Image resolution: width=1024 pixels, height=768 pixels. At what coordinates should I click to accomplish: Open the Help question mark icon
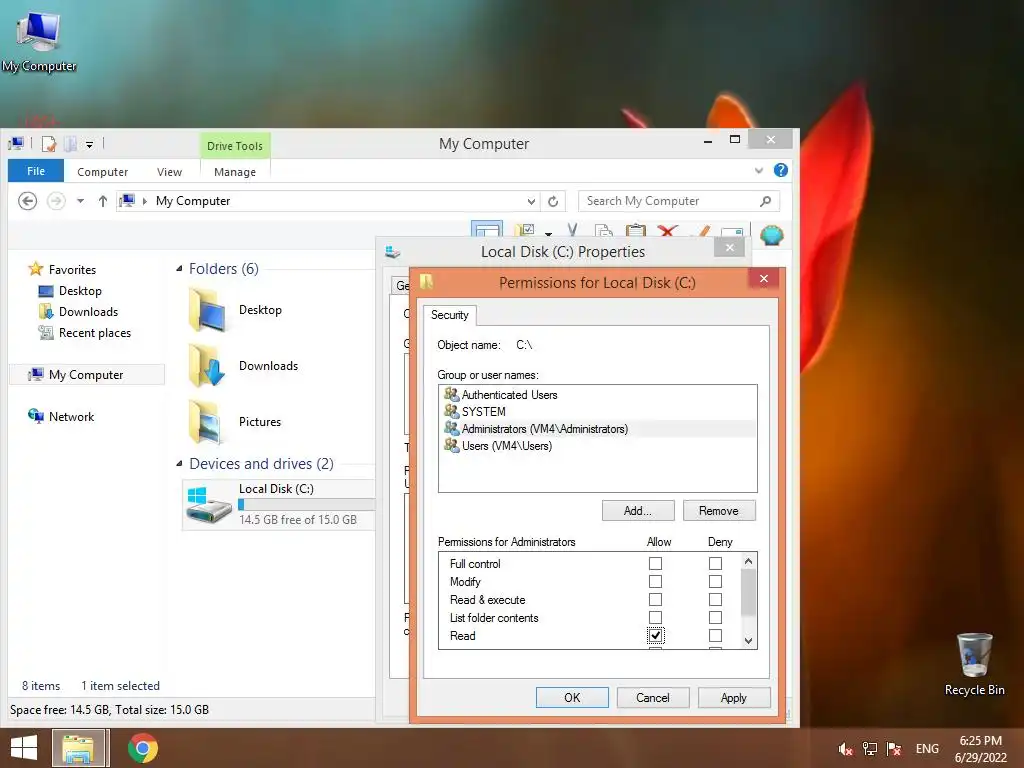click(780, 170)
